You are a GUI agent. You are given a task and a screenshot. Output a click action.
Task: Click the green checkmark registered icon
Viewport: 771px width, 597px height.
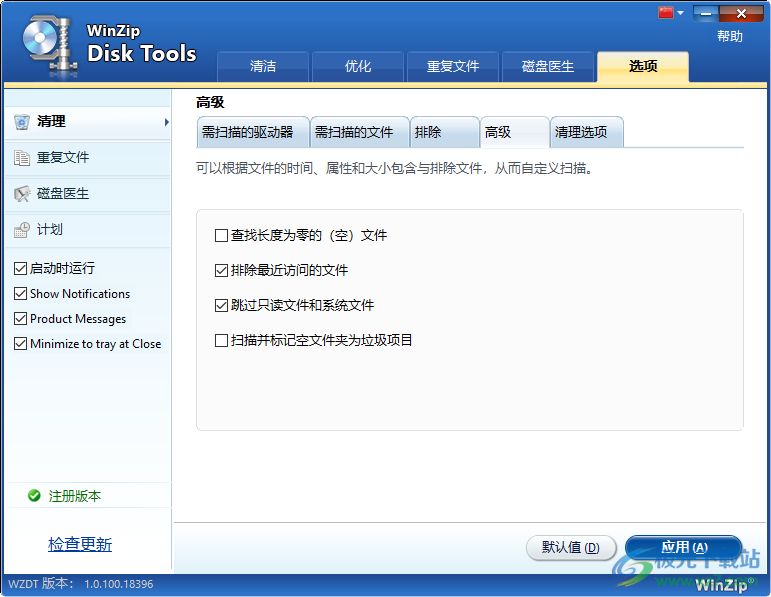pos(34,496)
